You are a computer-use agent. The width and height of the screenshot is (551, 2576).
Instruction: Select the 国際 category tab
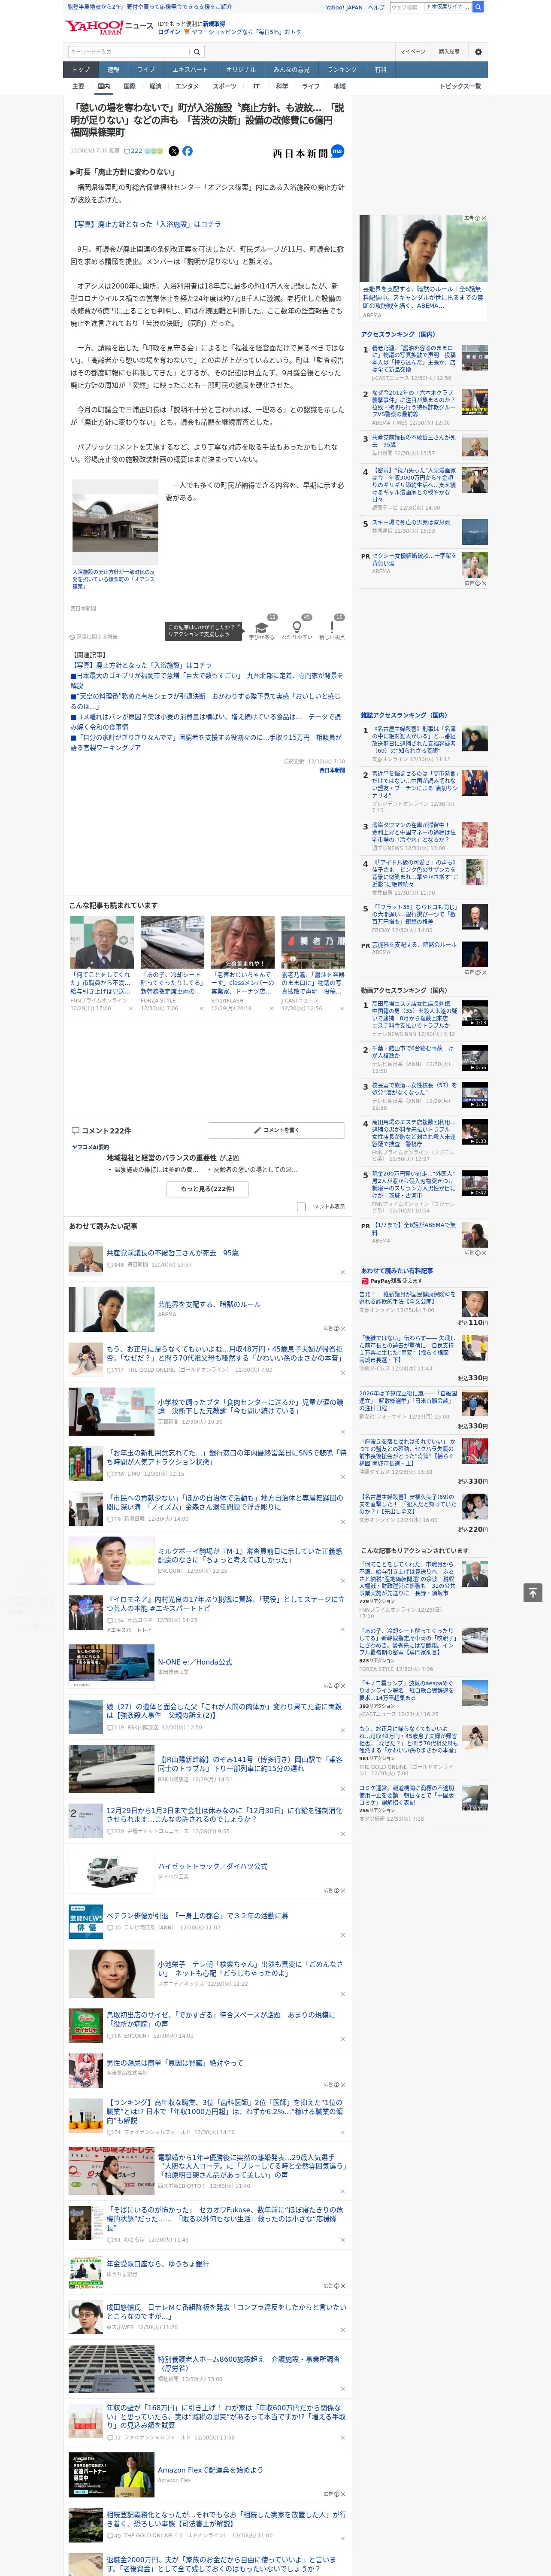(129, 86)
